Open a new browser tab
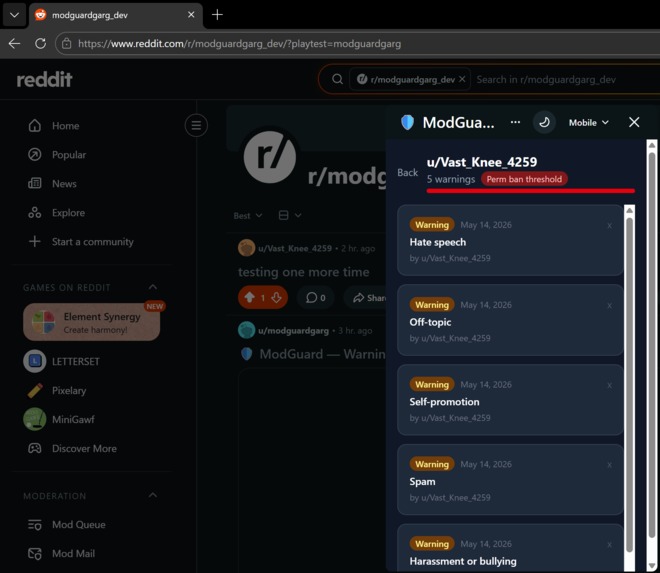Screen dimensions: 660x573 click(217, 15)
